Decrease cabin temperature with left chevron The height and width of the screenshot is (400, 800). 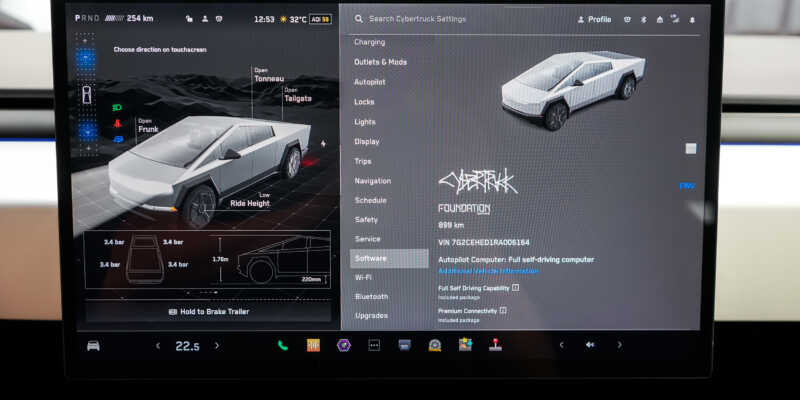tap(158, 346)
